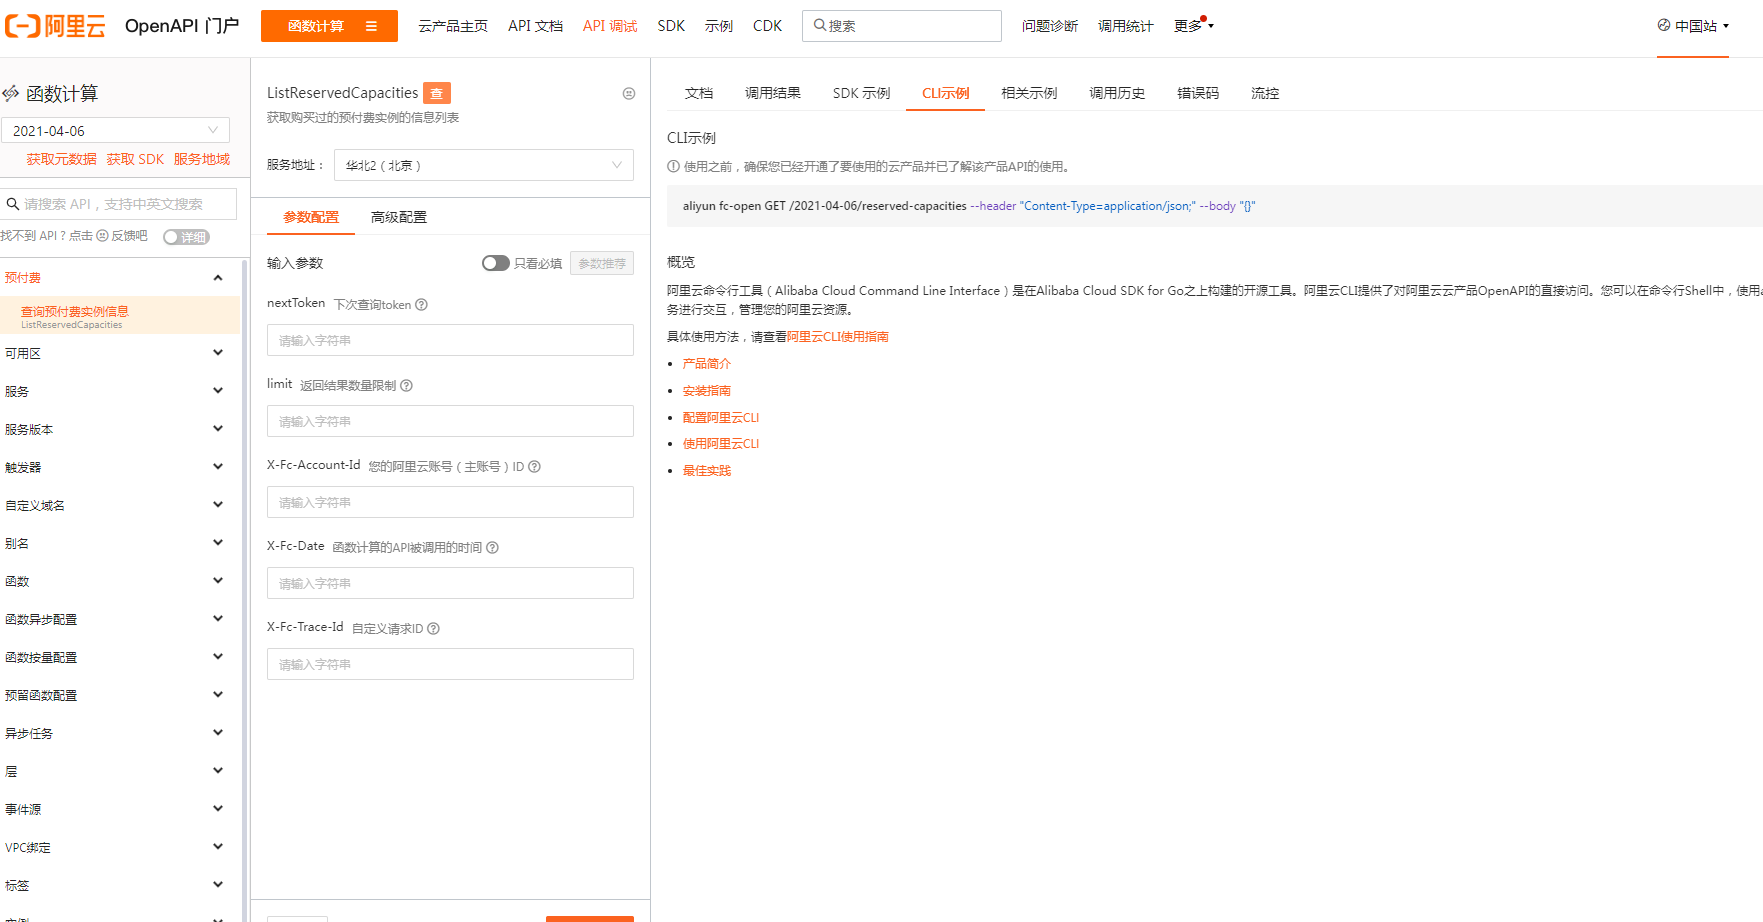The height and width of the screenshot is (922, 1763).
Task: Click the 获取元数据 link
Action: click(62, 160)
